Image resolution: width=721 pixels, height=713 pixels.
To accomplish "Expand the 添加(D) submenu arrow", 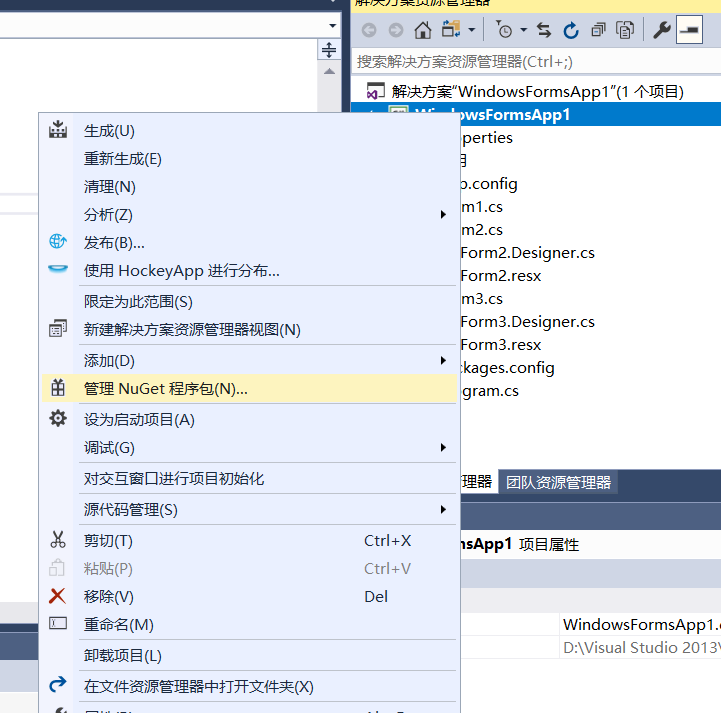I will click(x=443, y=360).
